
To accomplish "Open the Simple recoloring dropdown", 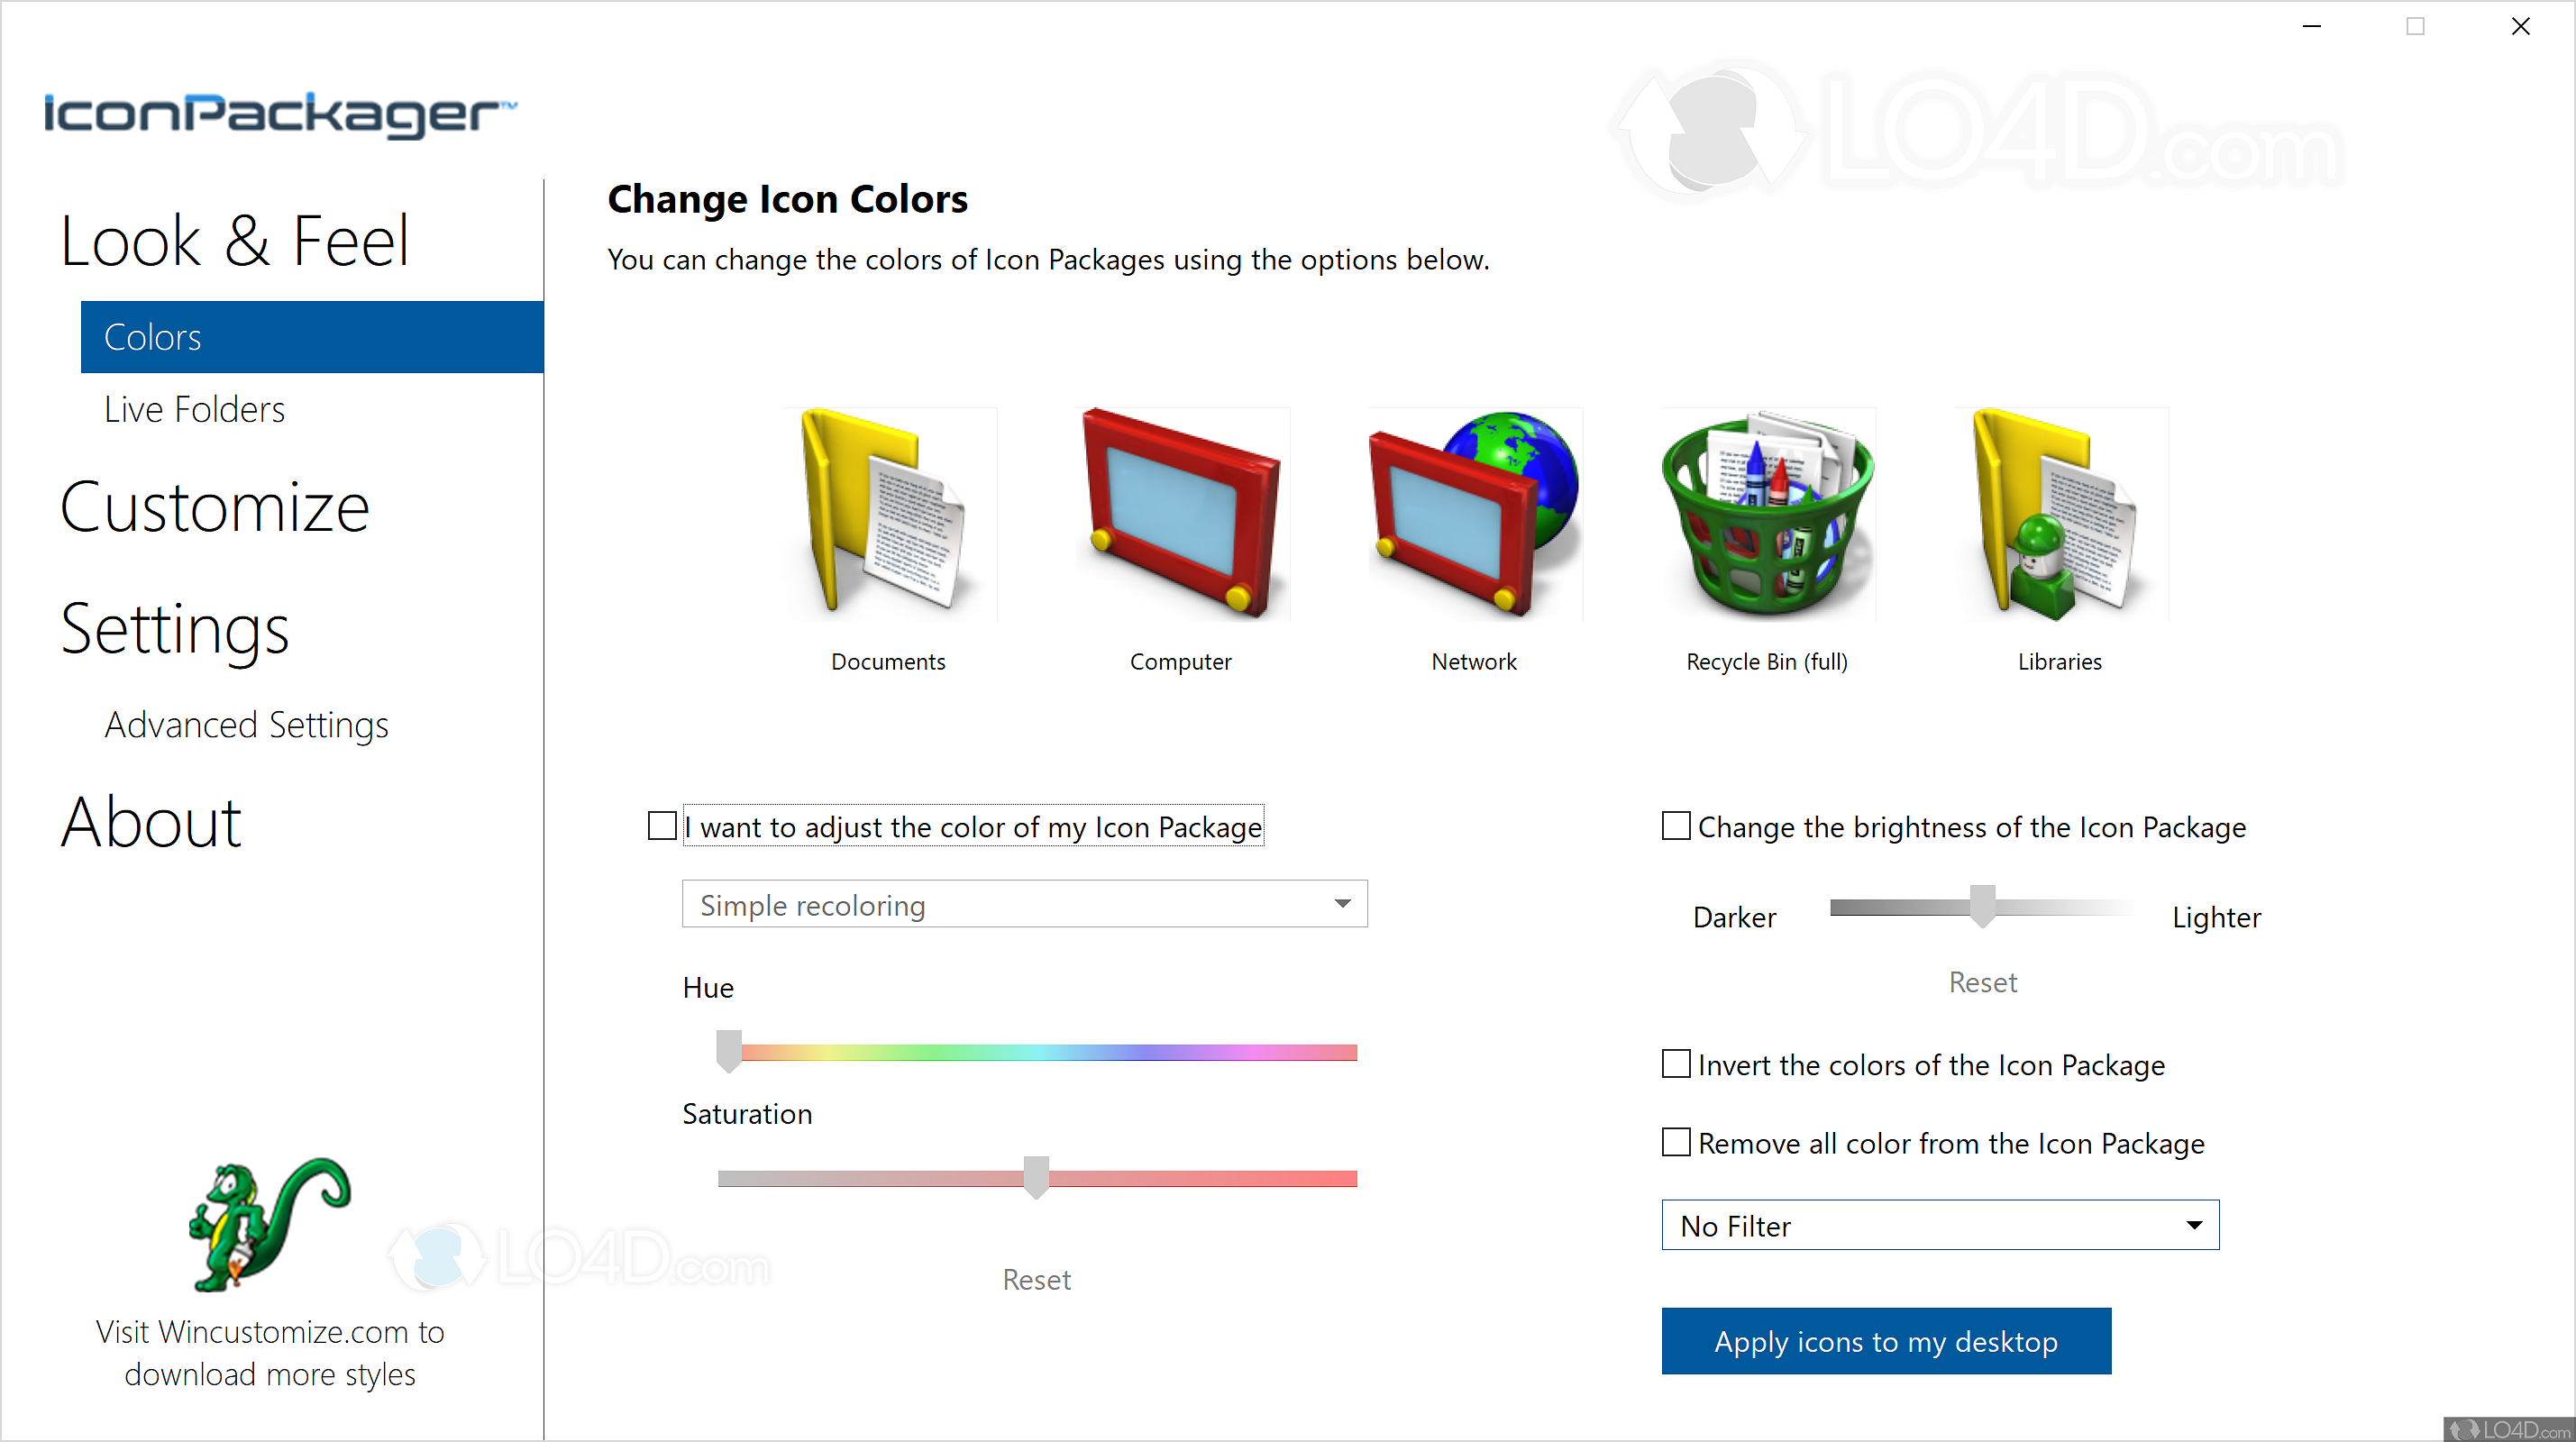I will 1022,903.
